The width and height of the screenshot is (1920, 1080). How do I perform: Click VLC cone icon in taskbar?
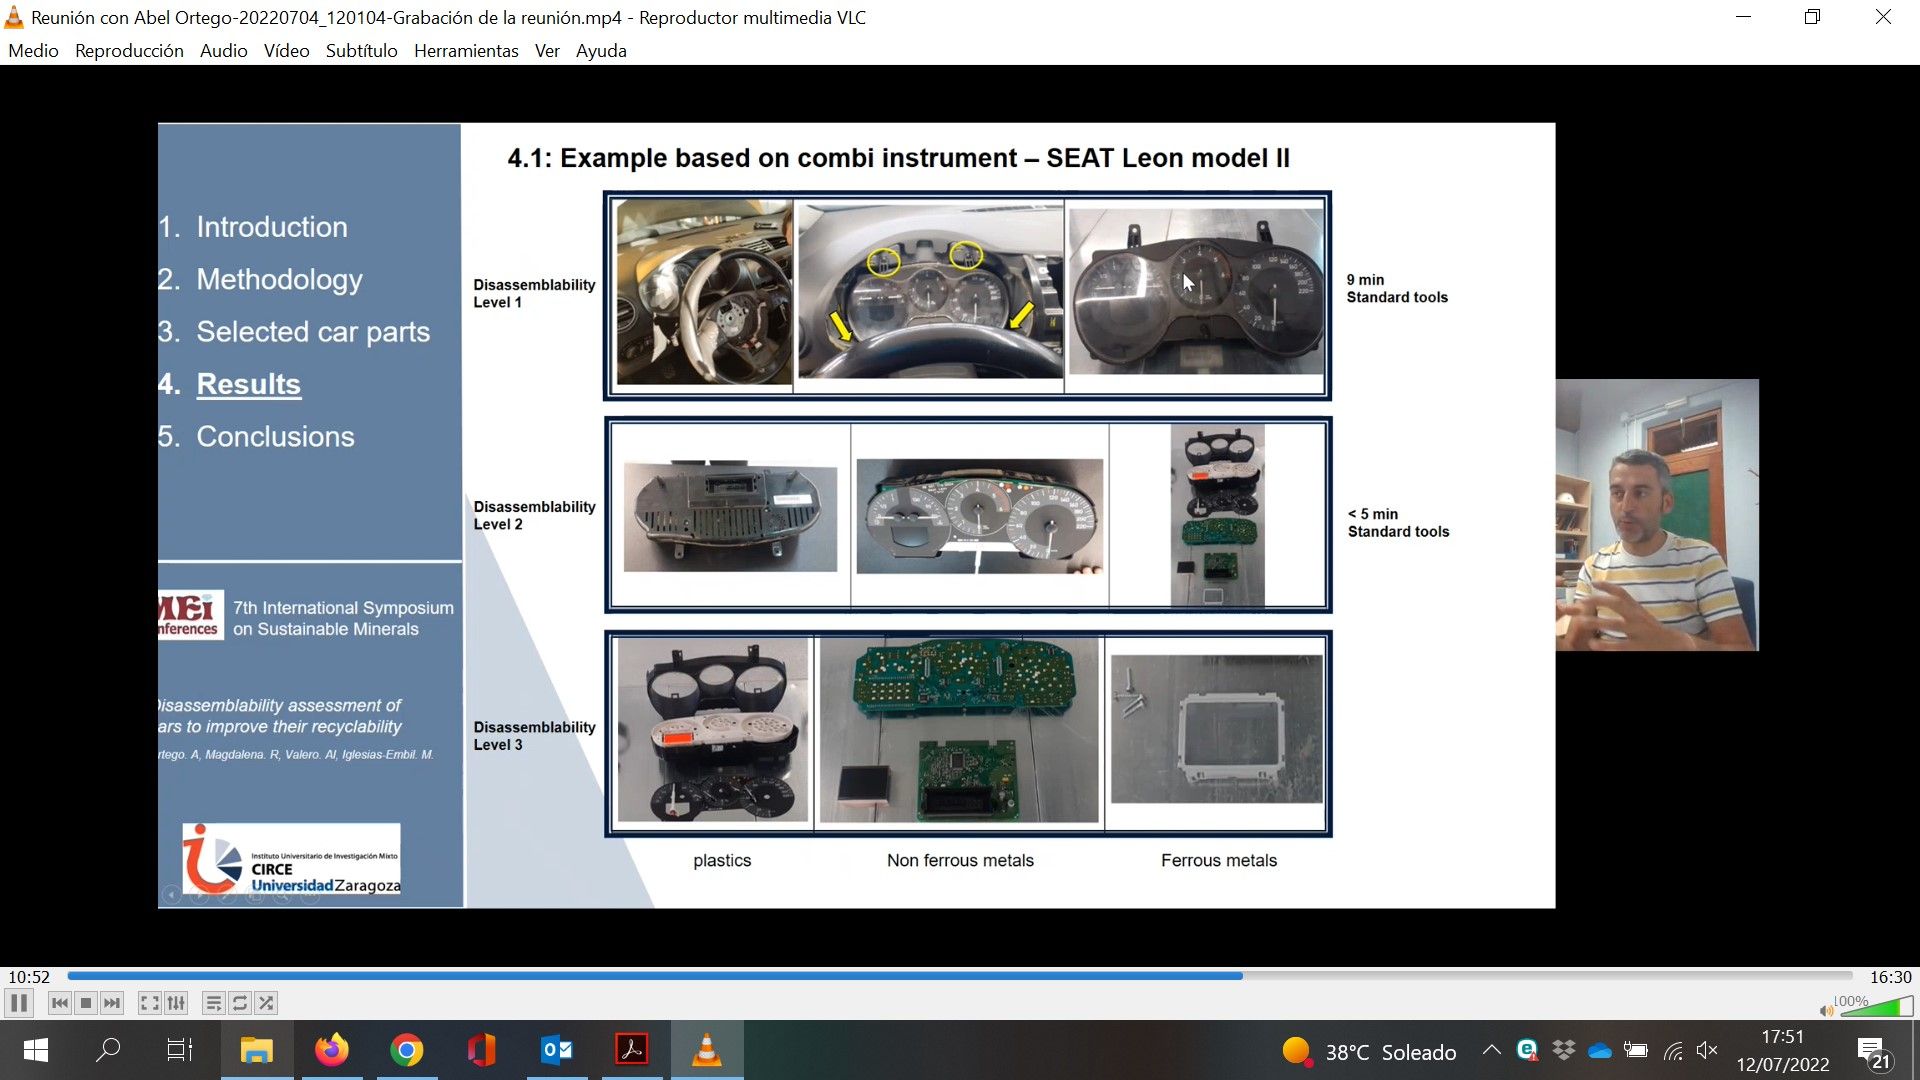point(707,1050)
